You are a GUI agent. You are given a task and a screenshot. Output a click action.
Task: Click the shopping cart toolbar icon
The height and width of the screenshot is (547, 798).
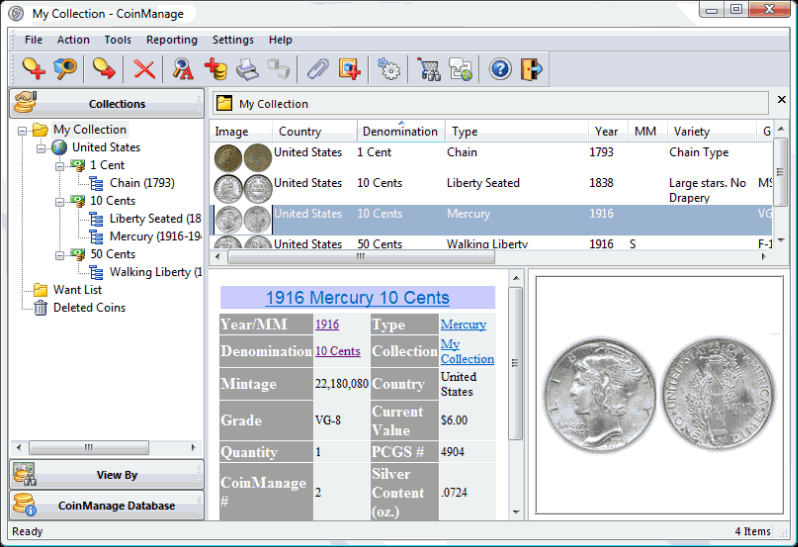coord(429,69)
